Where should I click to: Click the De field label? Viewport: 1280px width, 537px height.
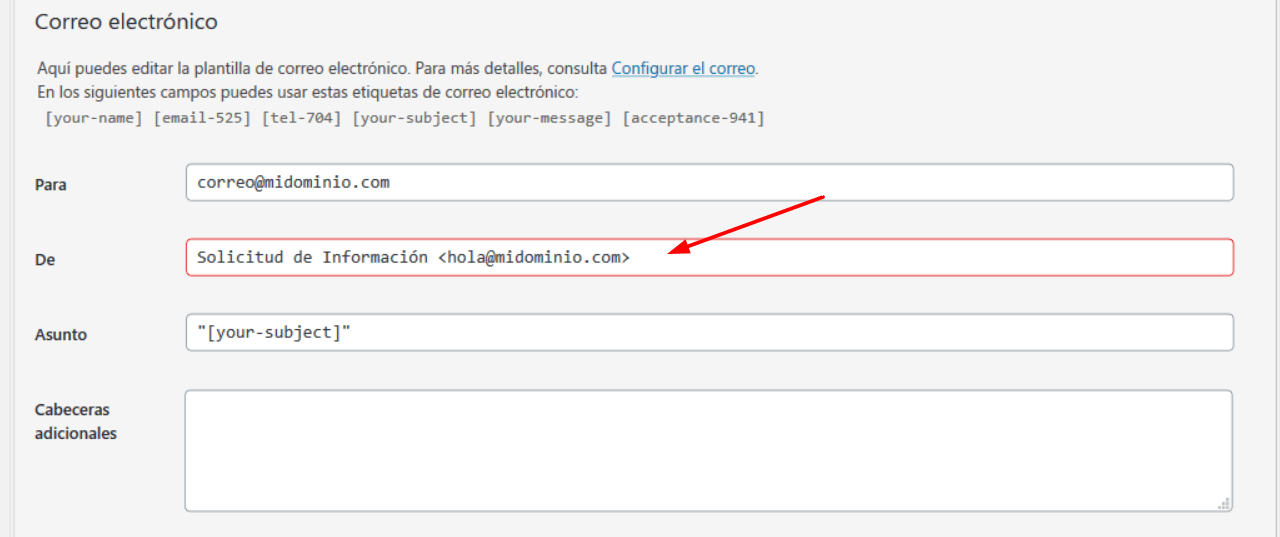pyautogui.click(x=45, y=260)
